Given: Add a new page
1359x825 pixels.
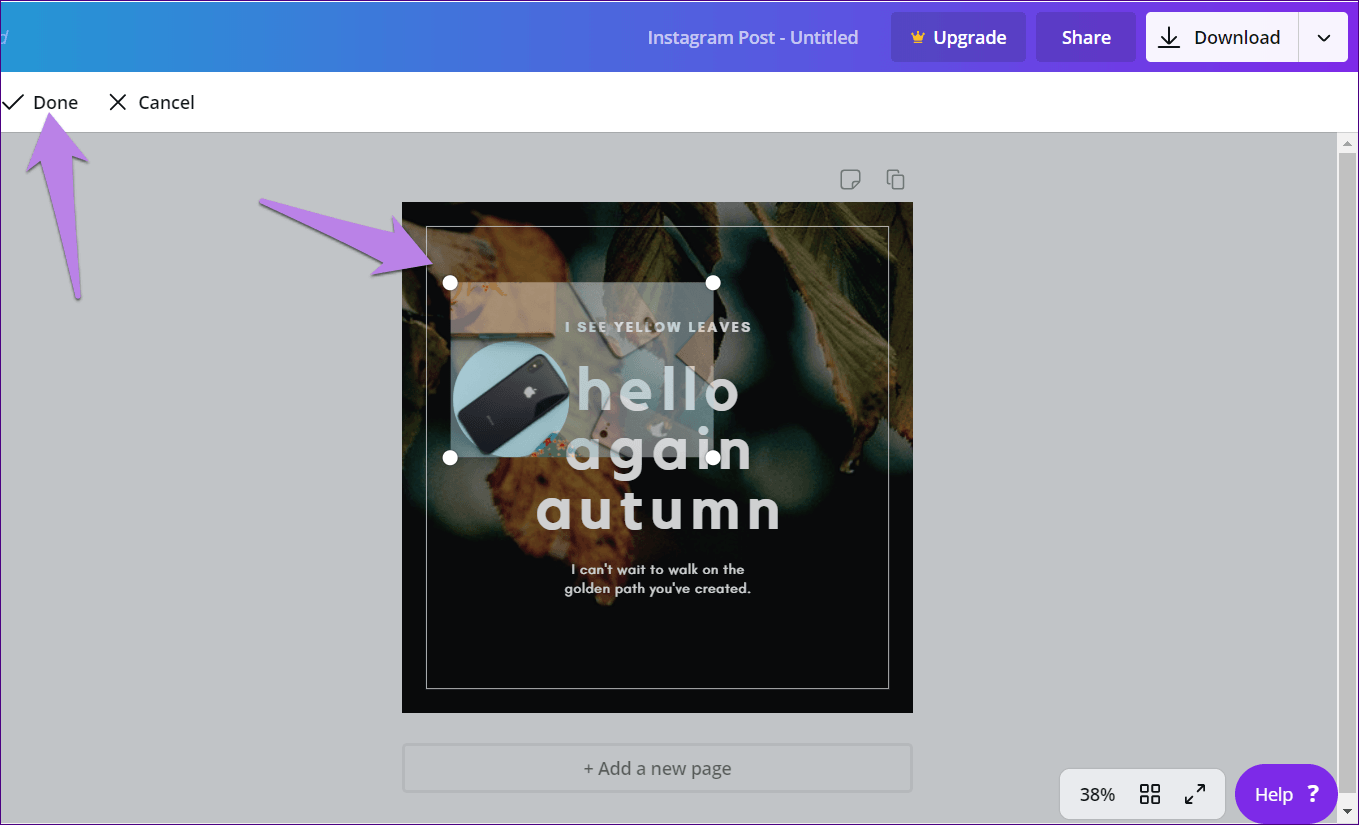Looking at the screenshot, I should [657, 768].
